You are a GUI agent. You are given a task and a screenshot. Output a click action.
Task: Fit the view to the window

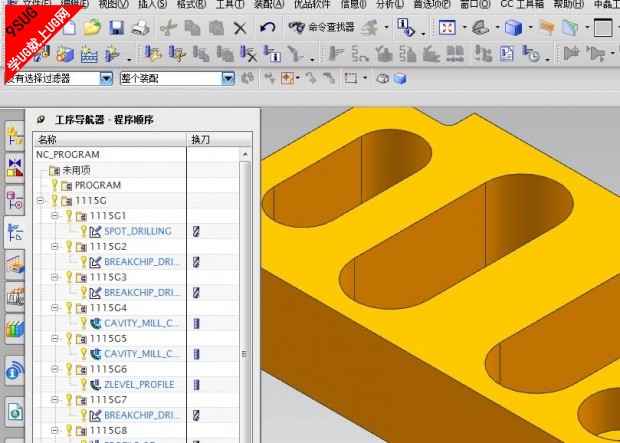pyautogui.click(x=448, y=28)
